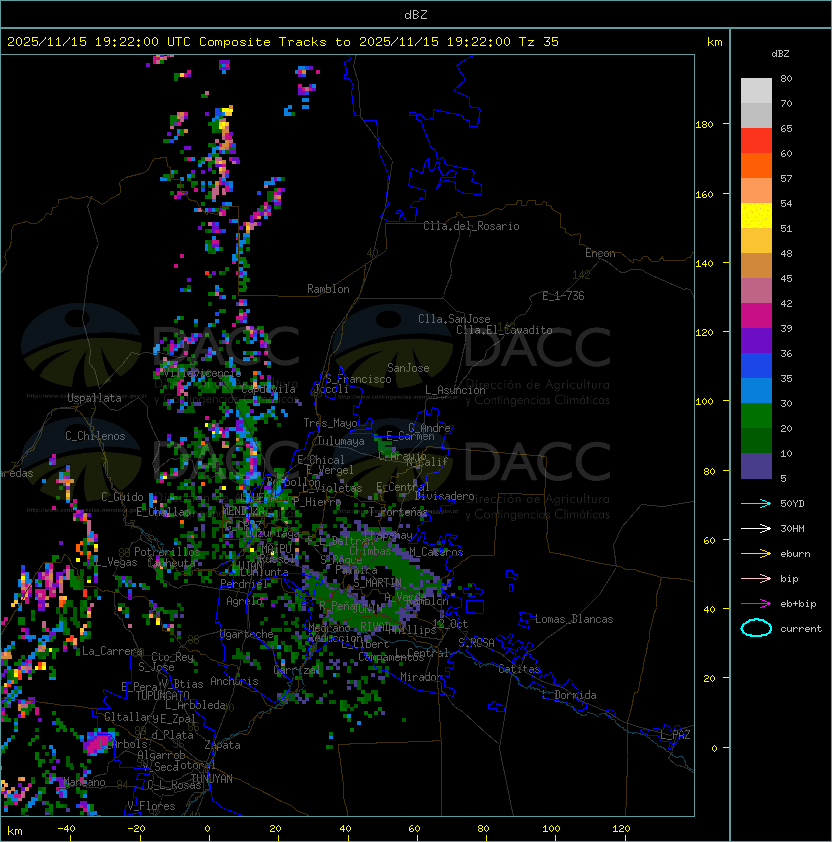This screenshot has height=842, width=832.
Task: Pick the light gray swatch between 70 and 80 dBZ
Action: click(x=756, y=90)
